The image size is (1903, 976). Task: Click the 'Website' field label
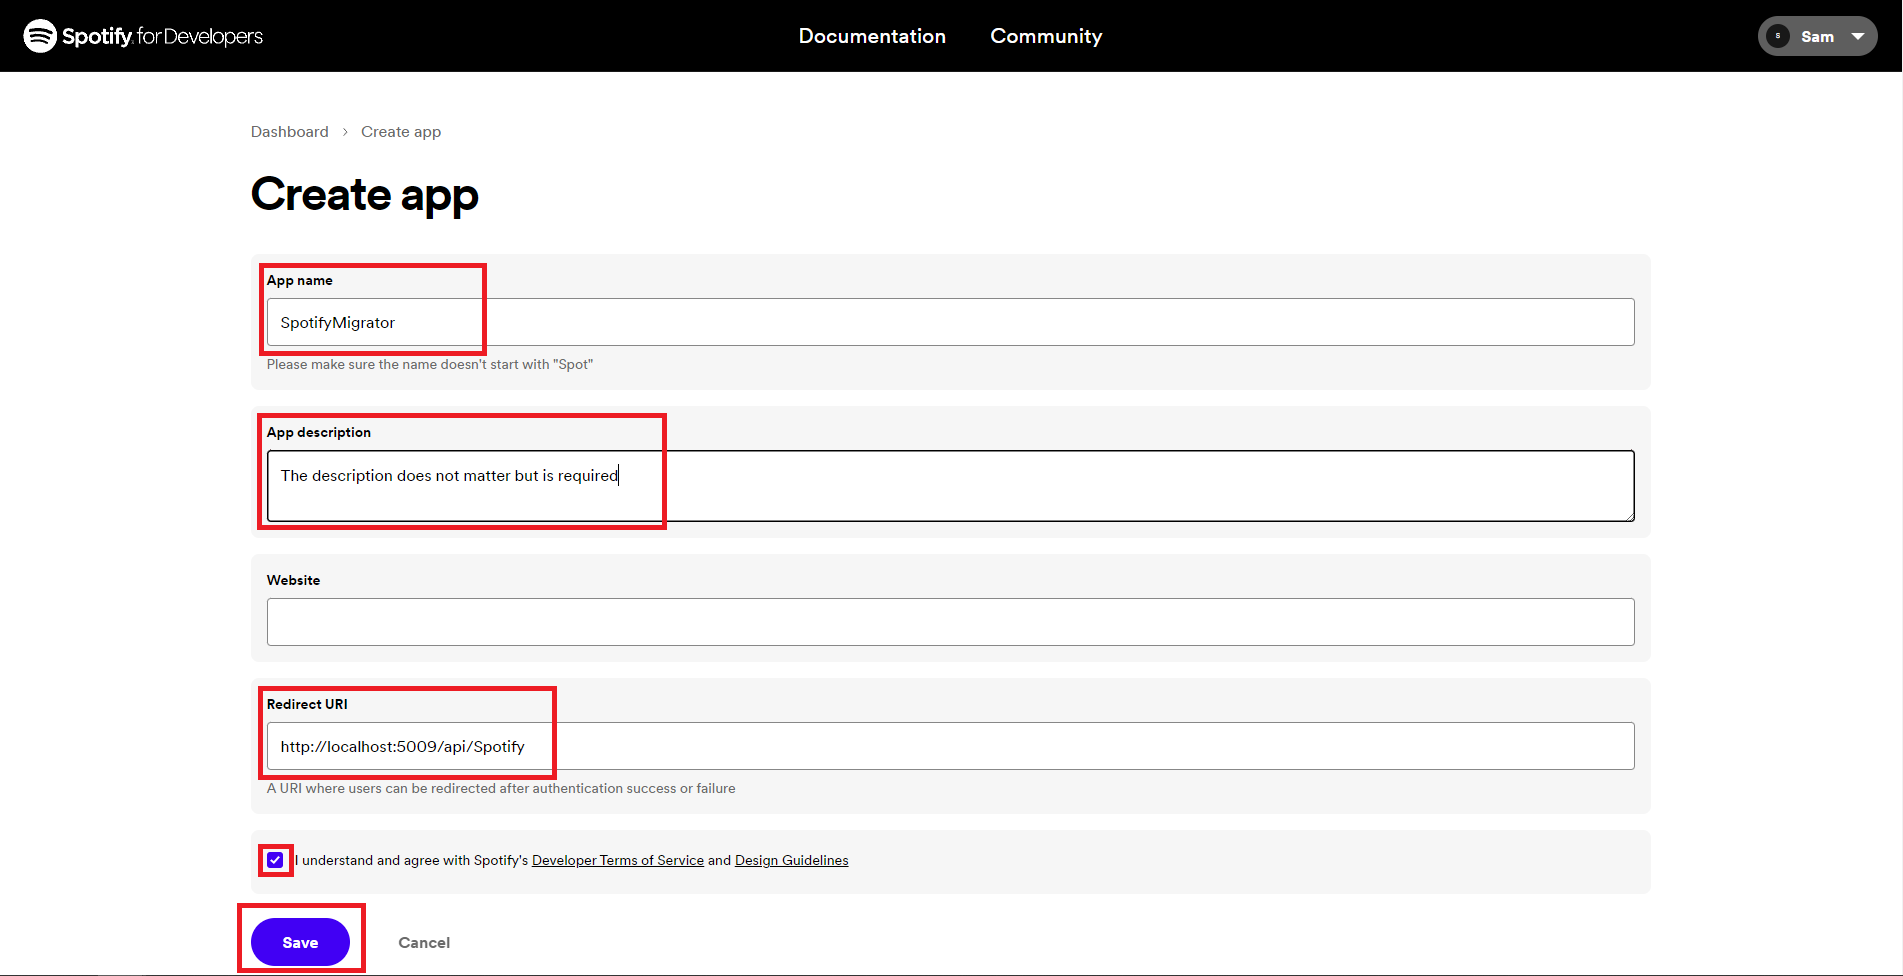[x=294, y=580]
